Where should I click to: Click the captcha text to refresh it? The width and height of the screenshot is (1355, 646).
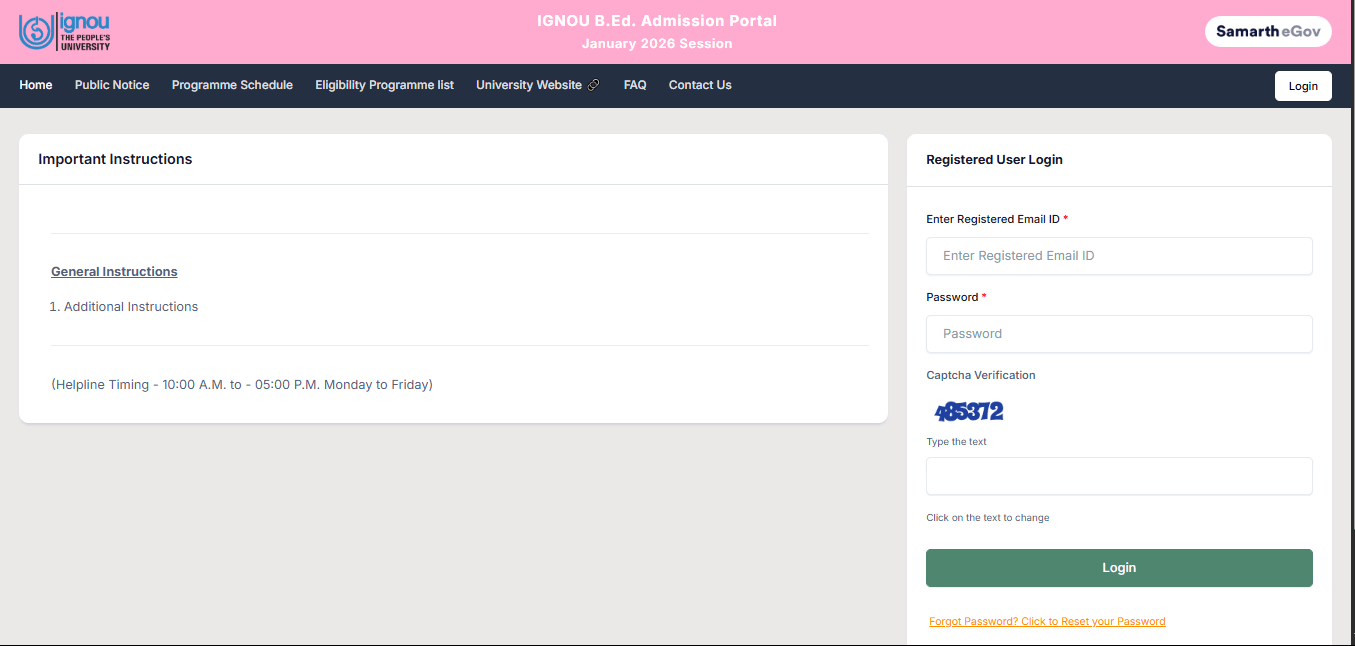click(x=966, y=410)
